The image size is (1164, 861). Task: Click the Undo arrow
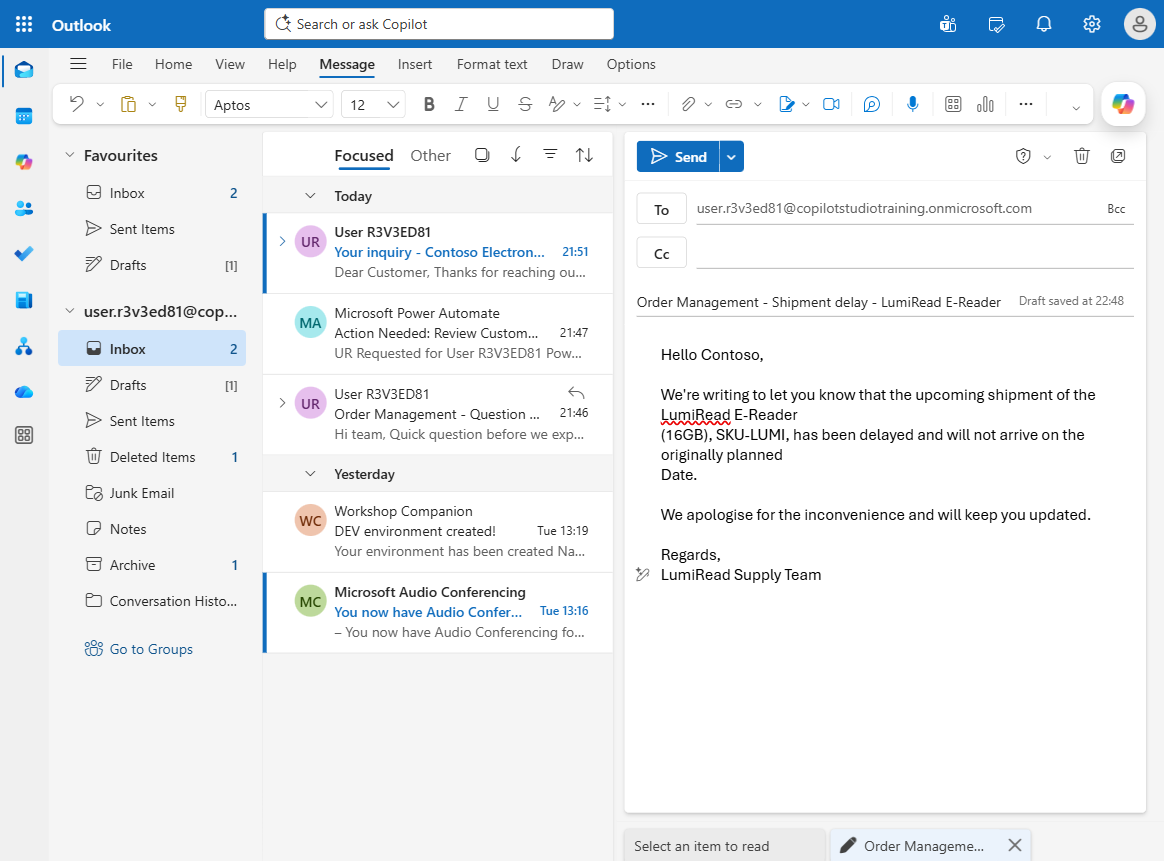[x=76, y=105]
